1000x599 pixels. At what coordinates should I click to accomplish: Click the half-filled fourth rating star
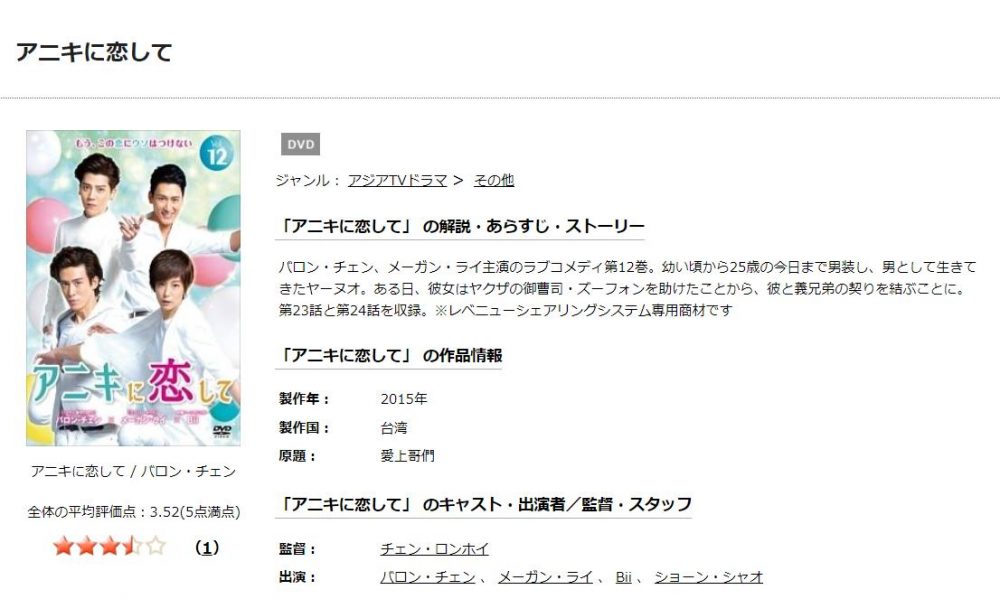tap(133, 546)
